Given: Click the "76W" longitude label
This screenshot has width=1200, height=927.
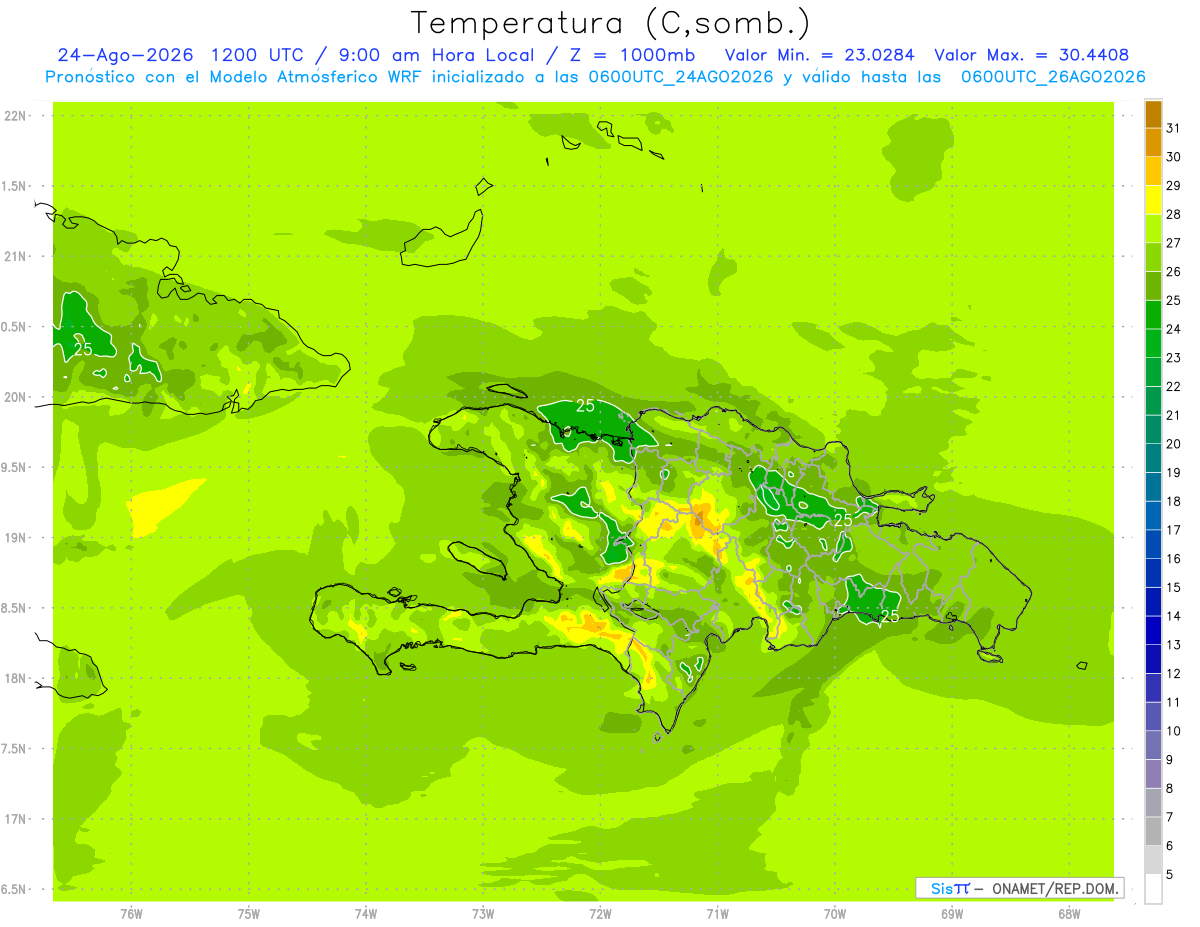Looking at the screenshot, I should click(x=131, y=913).
